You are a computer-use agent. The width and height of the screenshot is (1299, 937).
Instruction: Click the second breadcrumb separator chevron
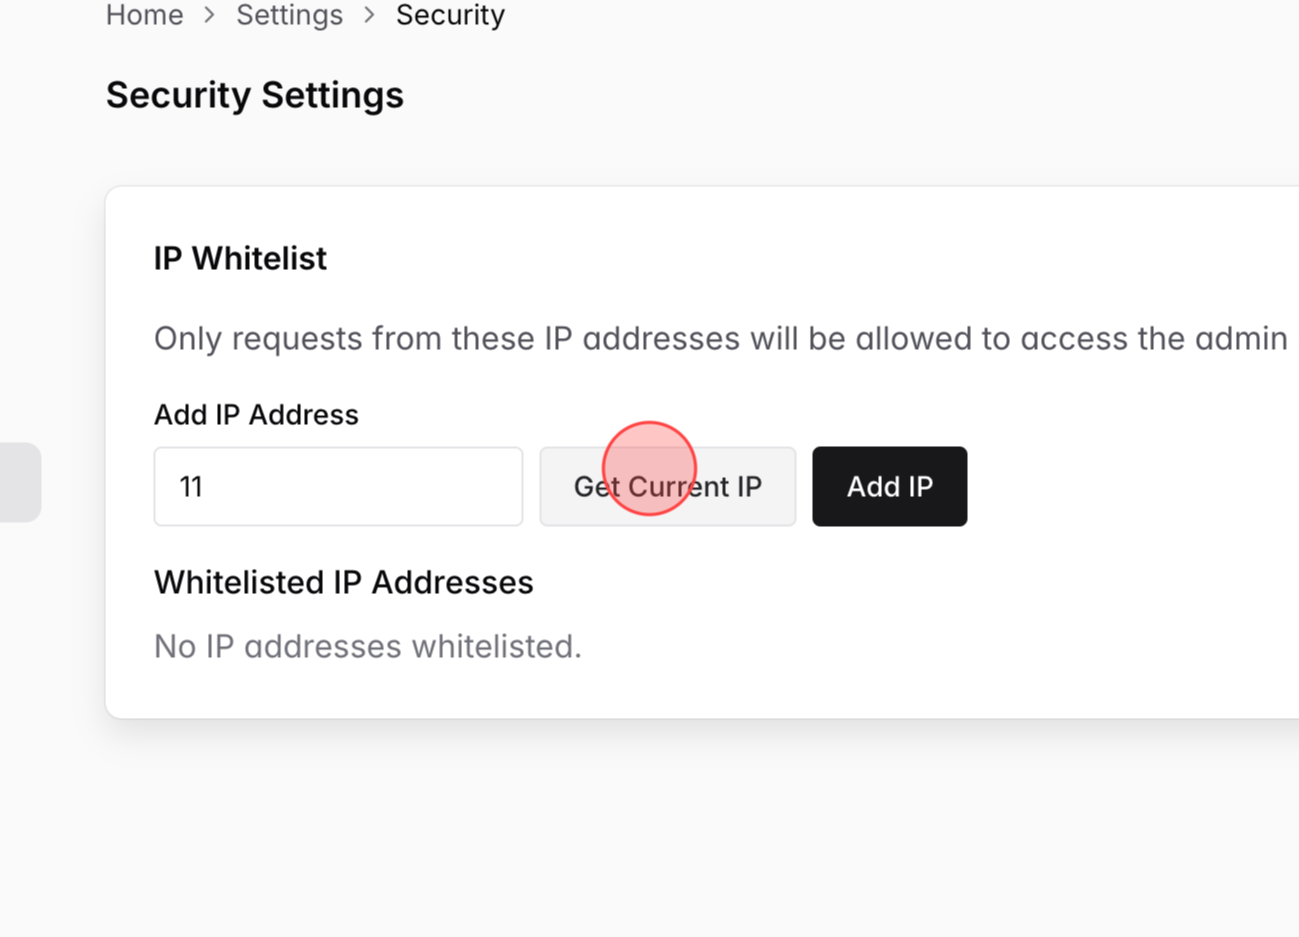point(369,15)
